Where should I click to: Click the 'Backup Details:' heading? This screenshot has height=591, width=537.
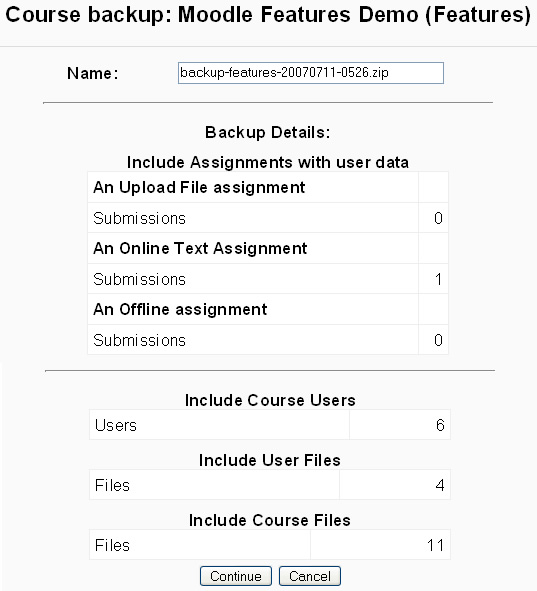[268, 132]
